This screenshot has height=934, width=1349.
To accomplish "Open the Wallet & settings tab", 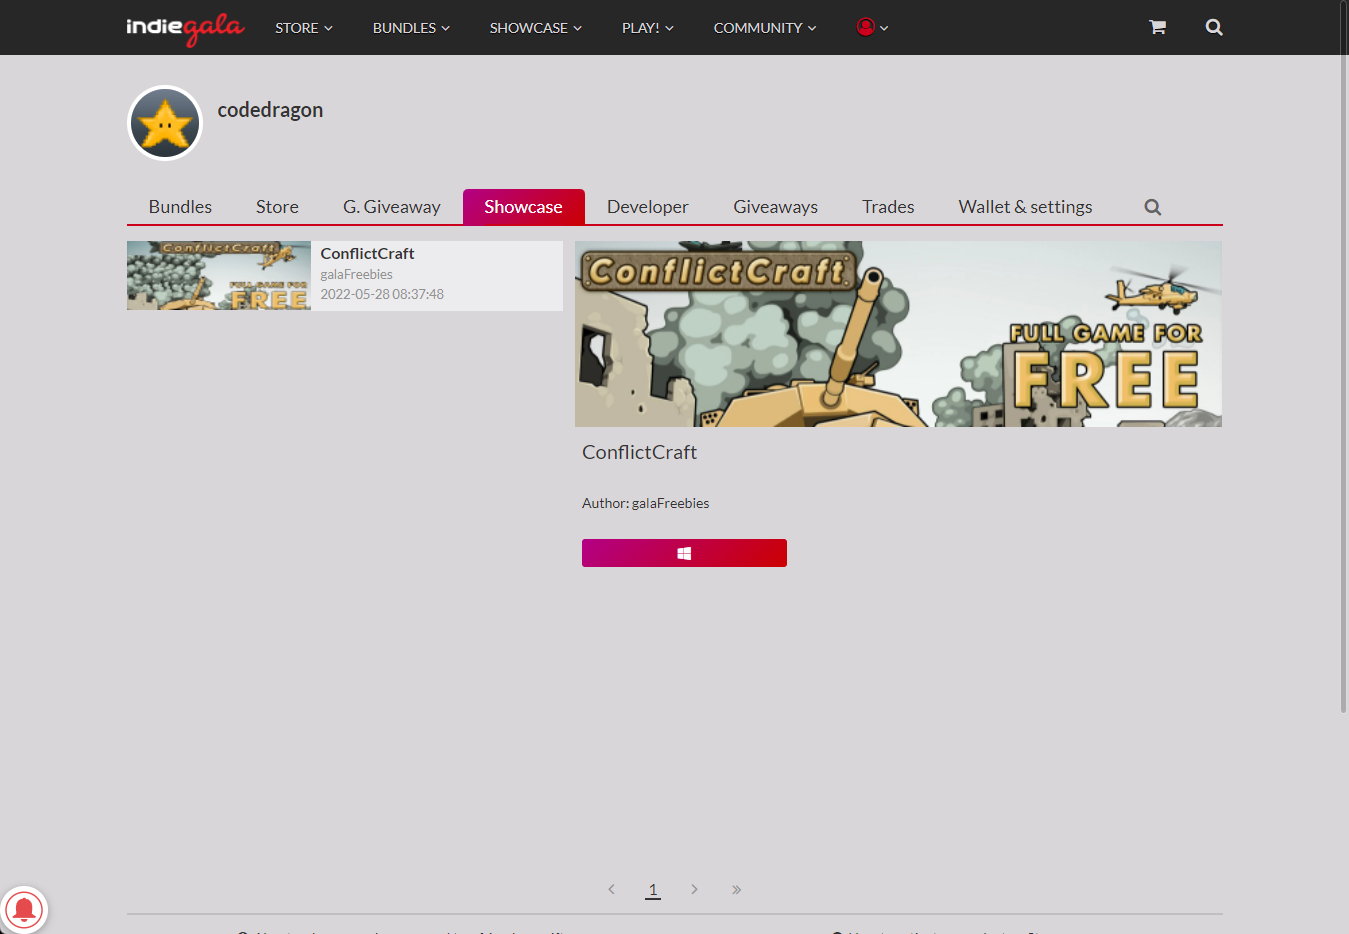I will click(1025, 207).
